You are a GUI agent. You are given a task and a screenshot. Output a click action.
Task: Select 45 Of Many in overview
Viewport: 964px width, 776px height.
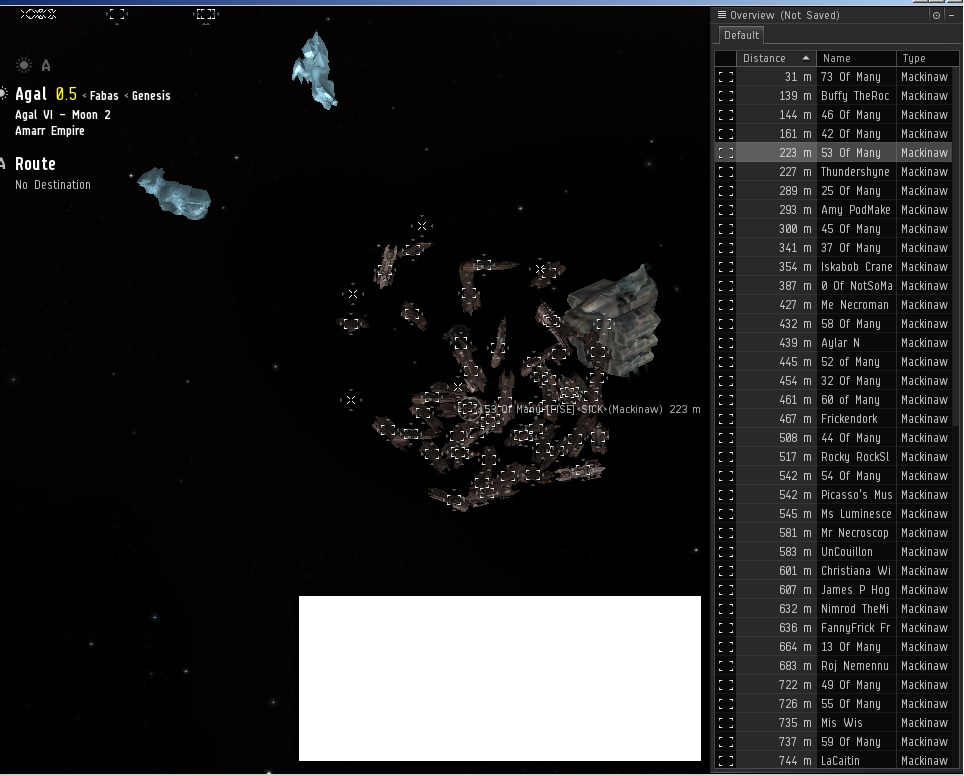[x=833, y=229]
